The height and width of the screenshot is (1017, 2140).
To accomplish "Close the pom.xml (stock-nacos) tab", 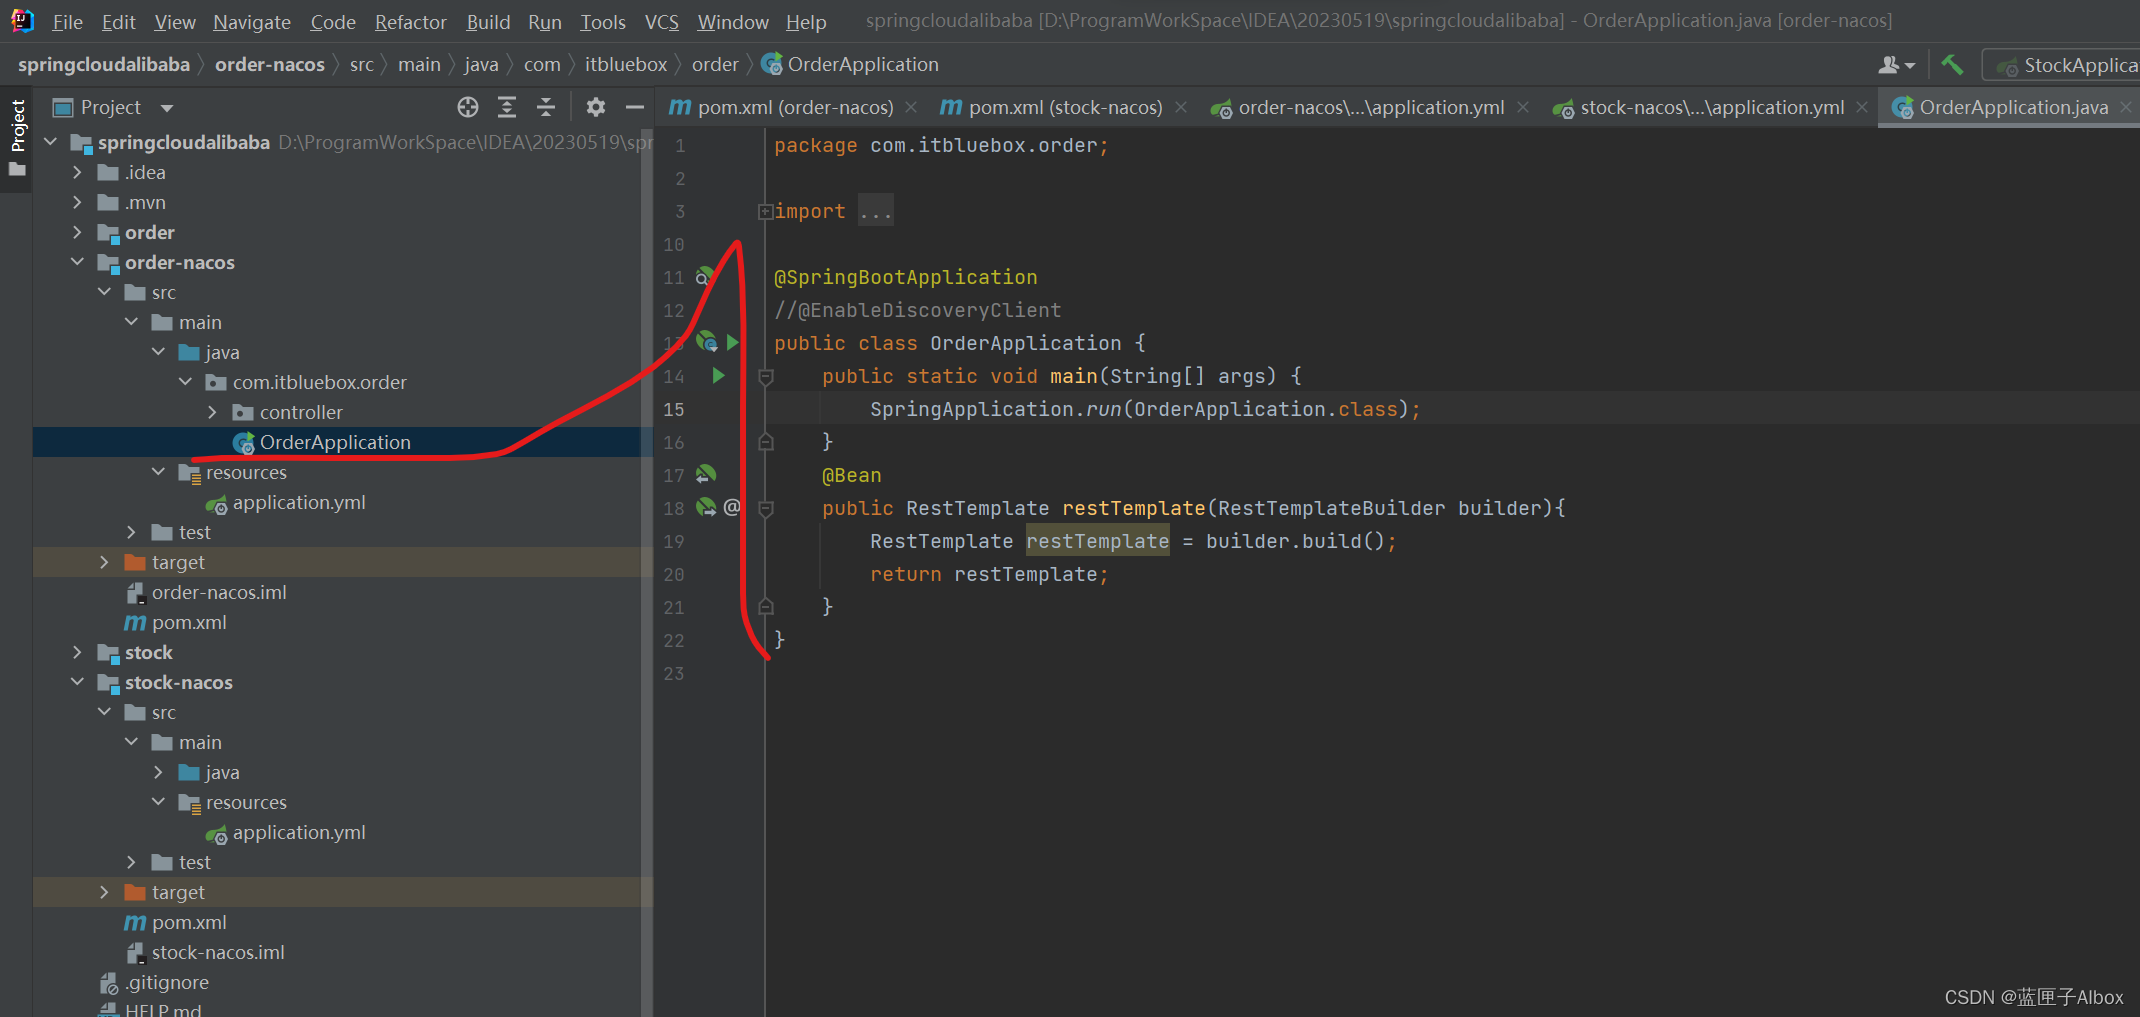I will [x=1181, y=107].
